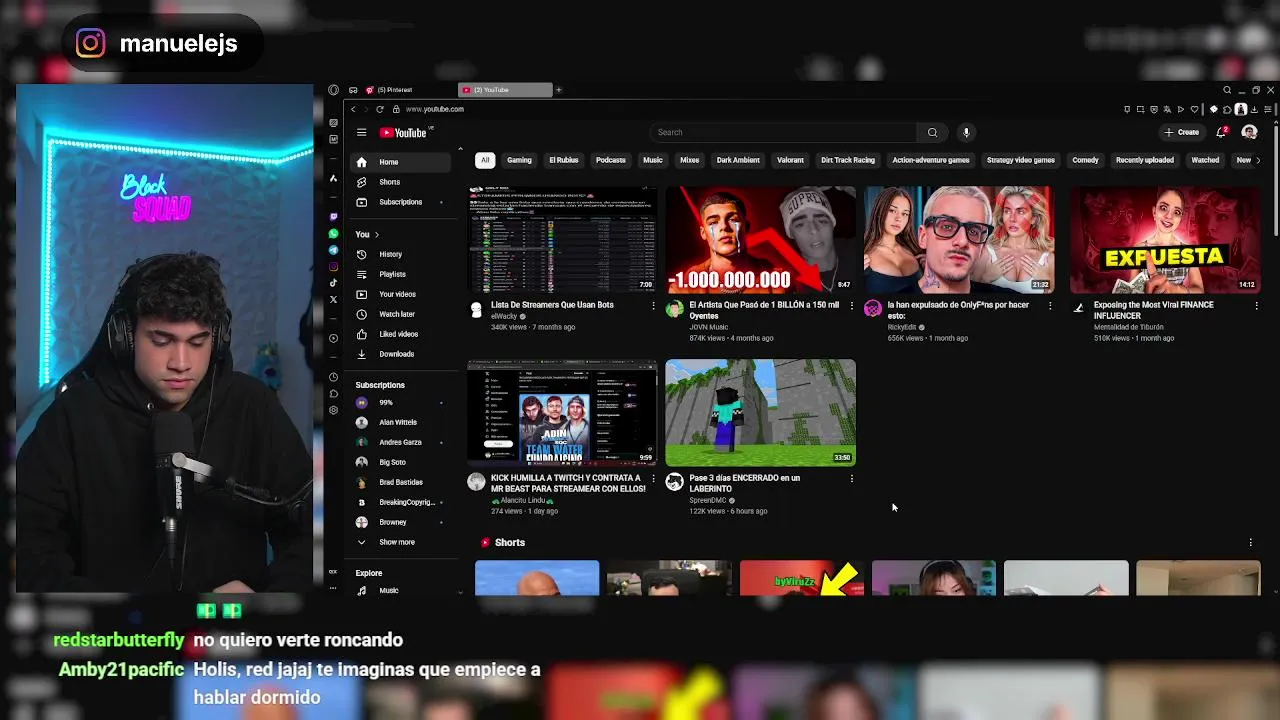
Task: Go to Home in the YouTube sidebar
Action: tap(401, 162)
